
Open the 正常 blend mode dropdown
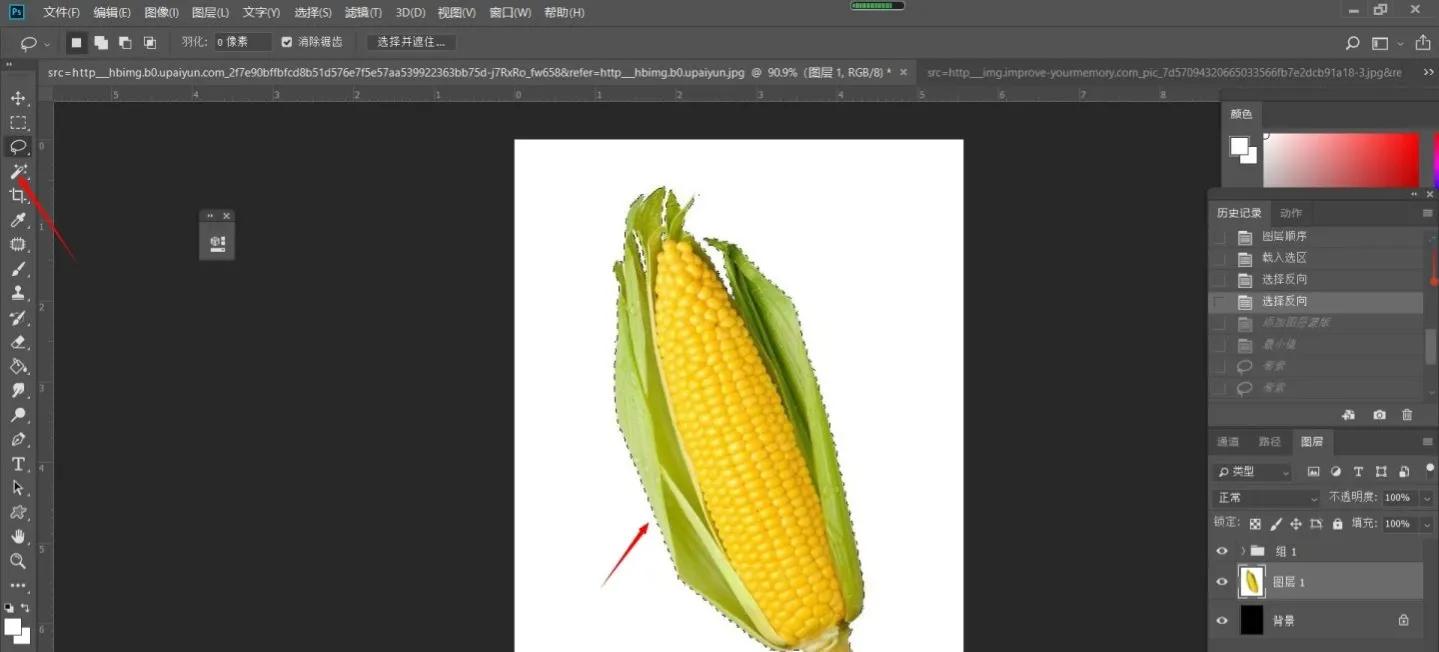(1267, 497)
